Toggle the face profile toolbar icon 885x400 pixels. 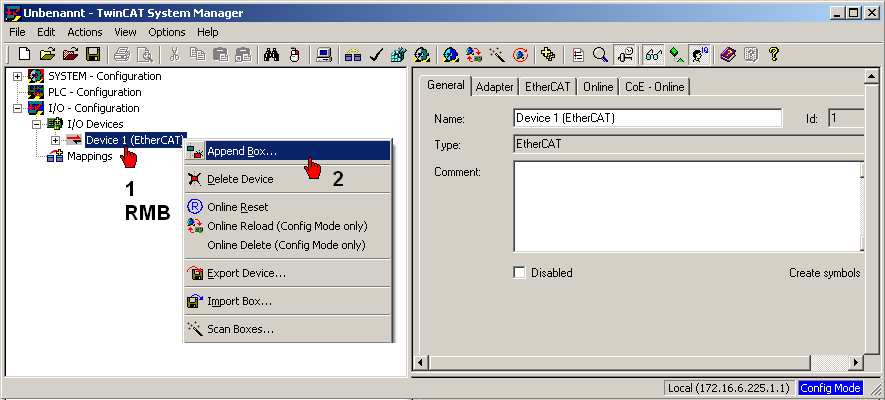click(x=700, y=54)
